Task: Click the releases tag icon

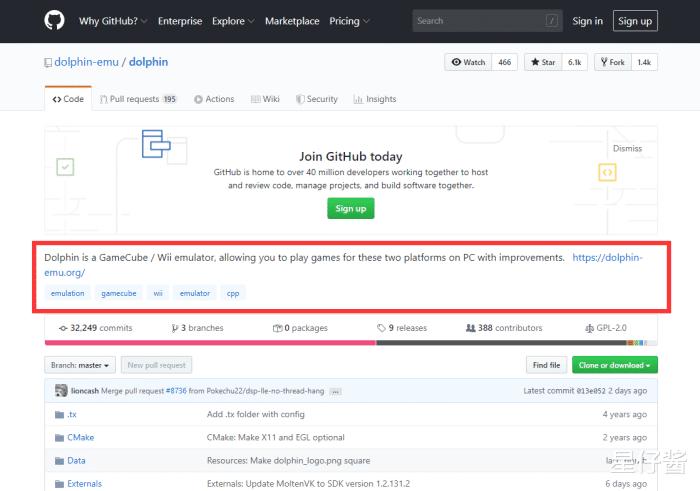Action: 381,328
